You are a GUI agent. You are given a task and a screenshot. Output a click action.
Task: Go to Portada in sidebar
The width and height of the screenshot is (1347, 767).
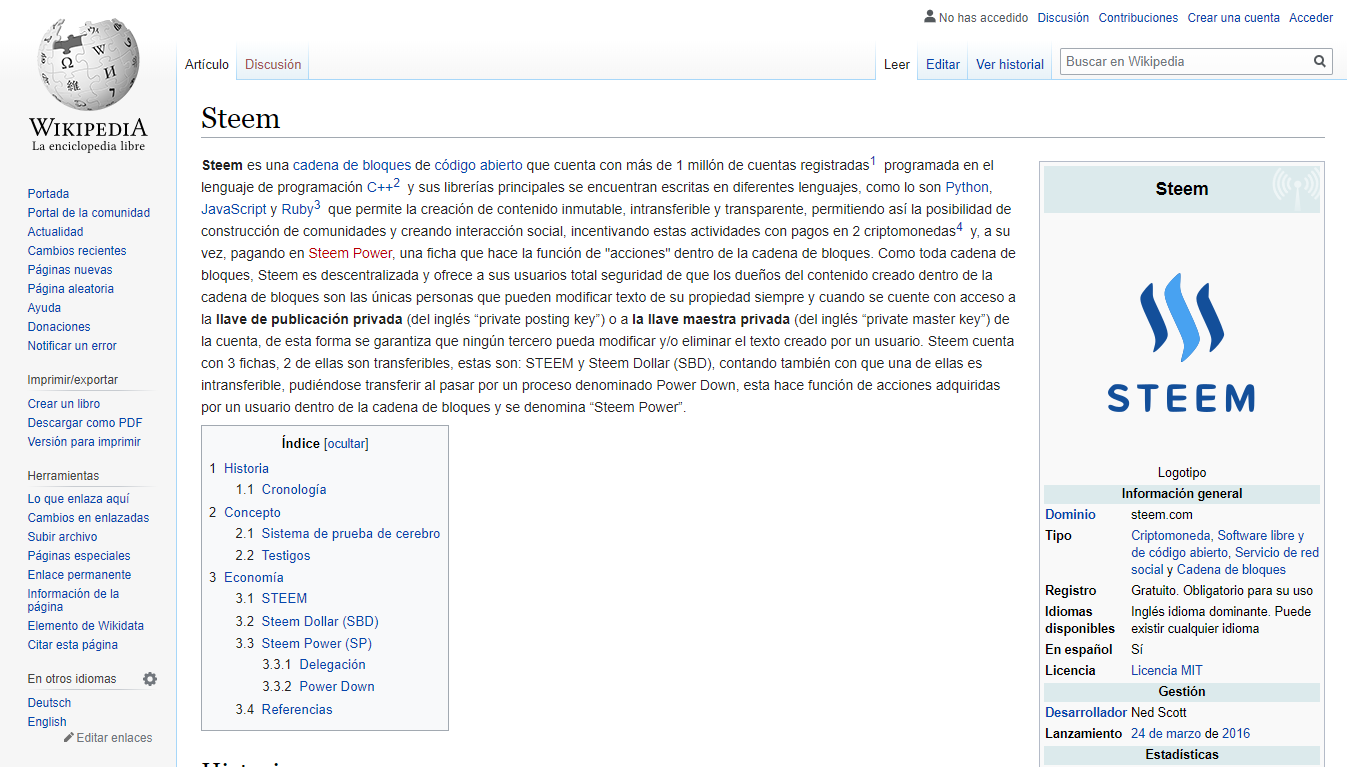coord(48,194)
